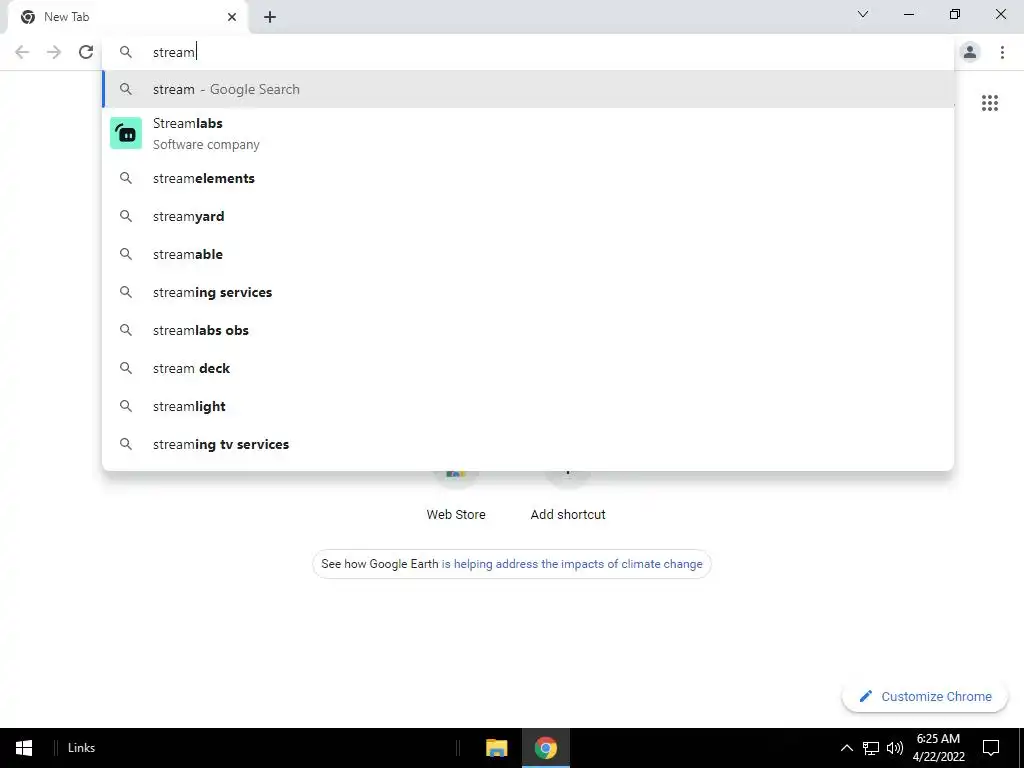Pick the streaming tv services suggestion
1024x768 pixels.
coord(528,444)
